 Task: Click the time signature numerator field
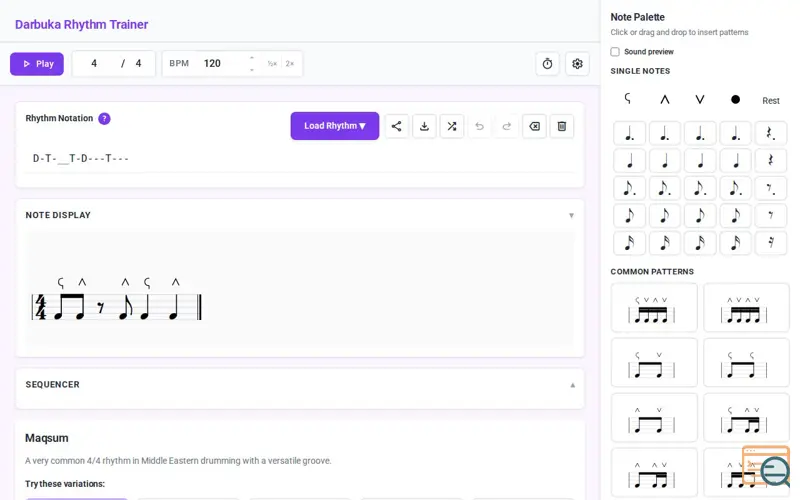(x=94, y=63)
